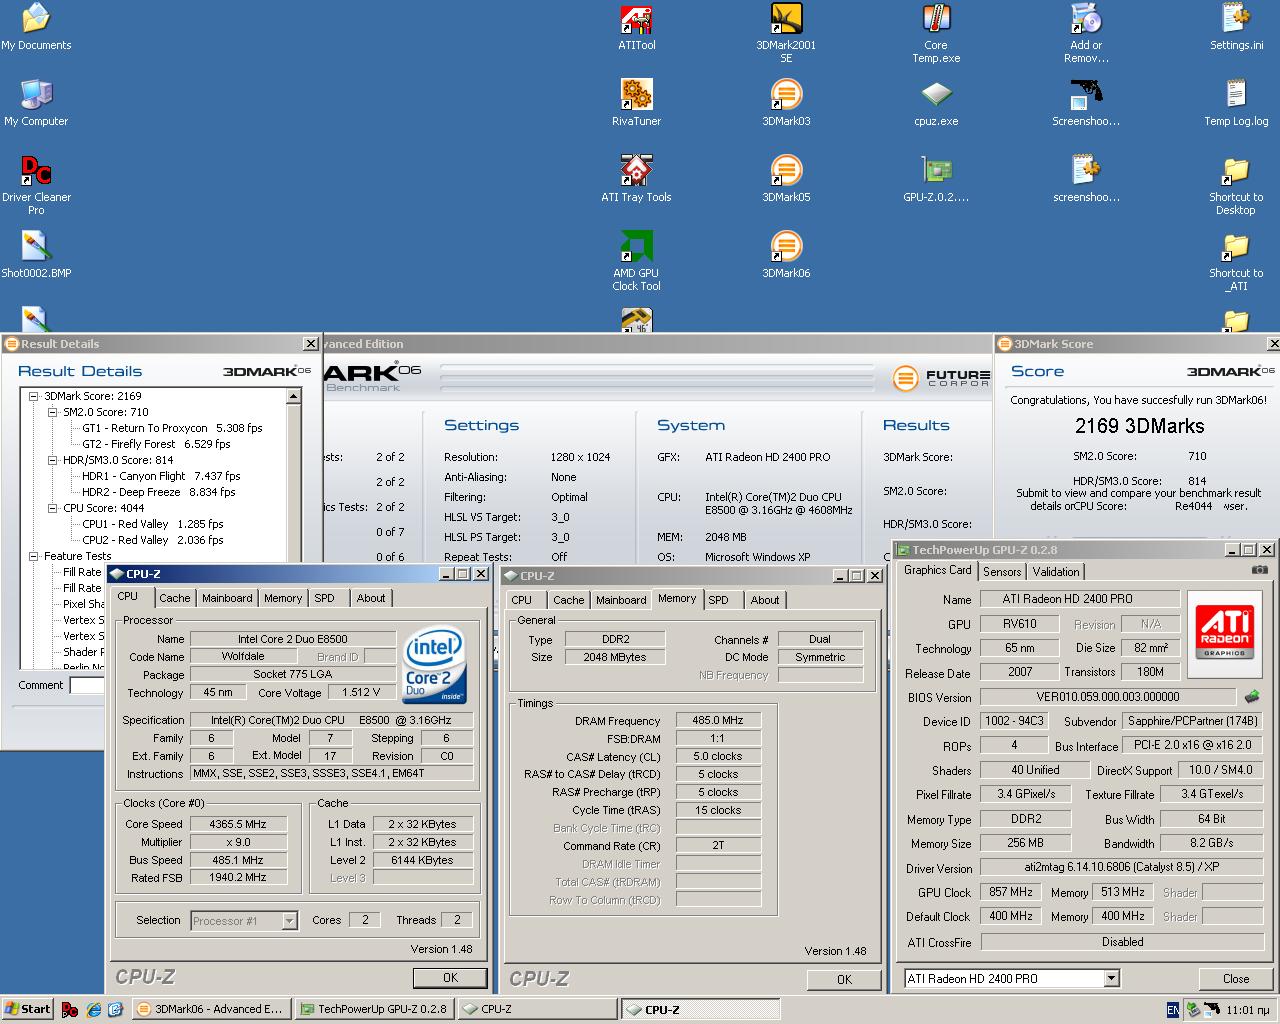Open Mainboard tab in CPU-Z processor window
The width and height of the screenshot is (1280, 1024).
(227, 598)
